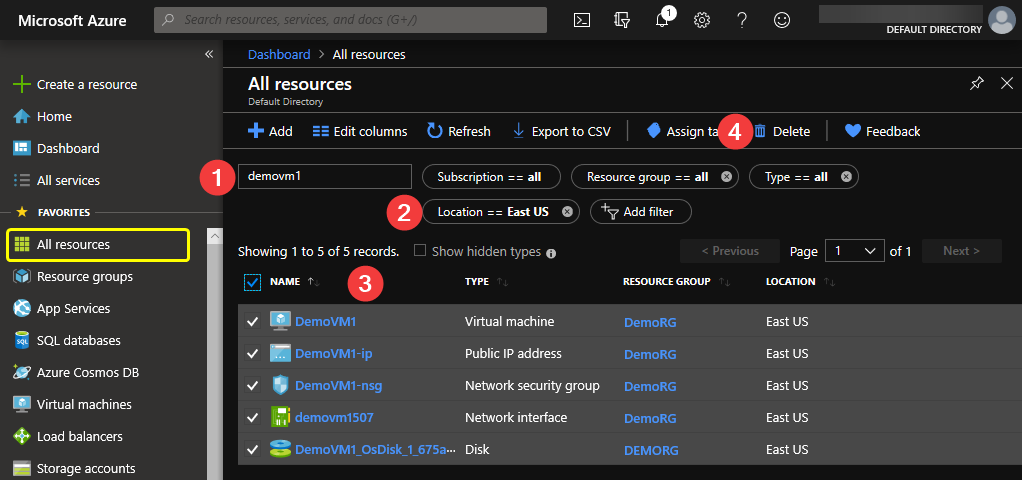Click the DemoVM1_OsDisk disk icon

point(280,449)
